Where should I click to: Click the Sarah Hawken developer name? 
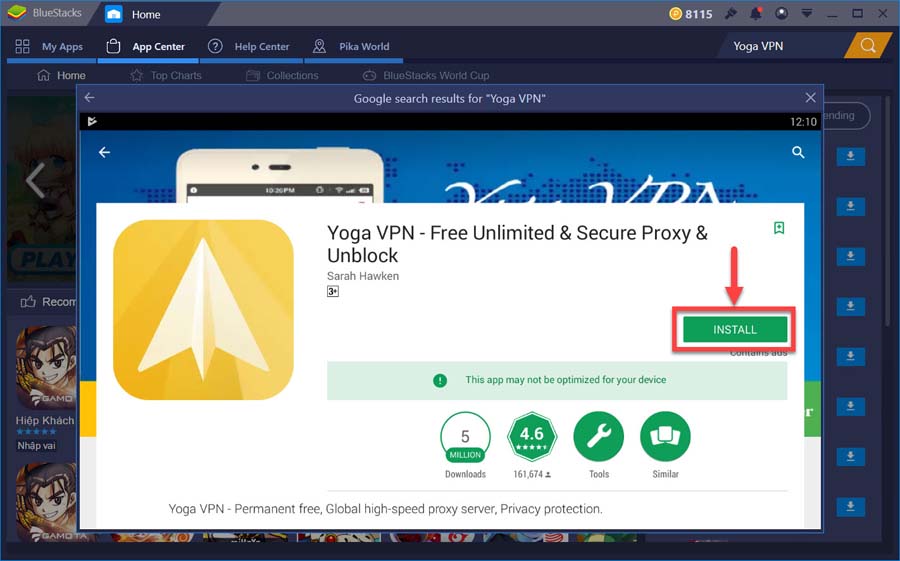[363, 276]
